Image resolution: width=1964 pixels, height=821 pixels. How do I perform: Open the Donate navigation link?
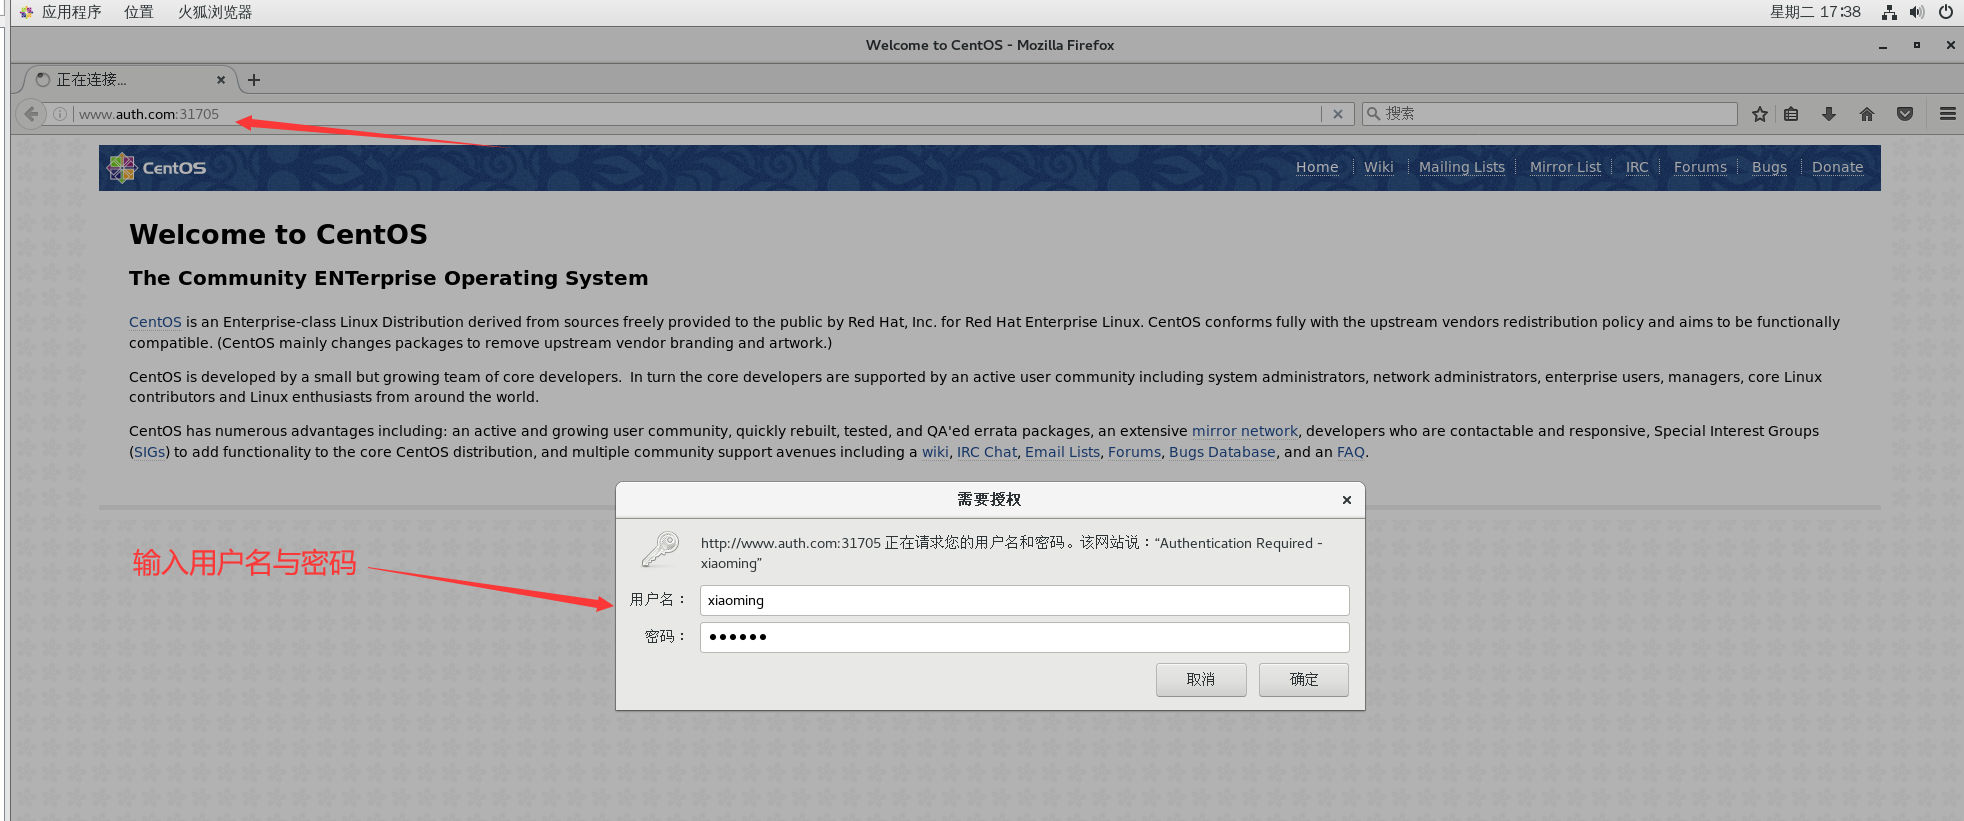click(1837, 167)
